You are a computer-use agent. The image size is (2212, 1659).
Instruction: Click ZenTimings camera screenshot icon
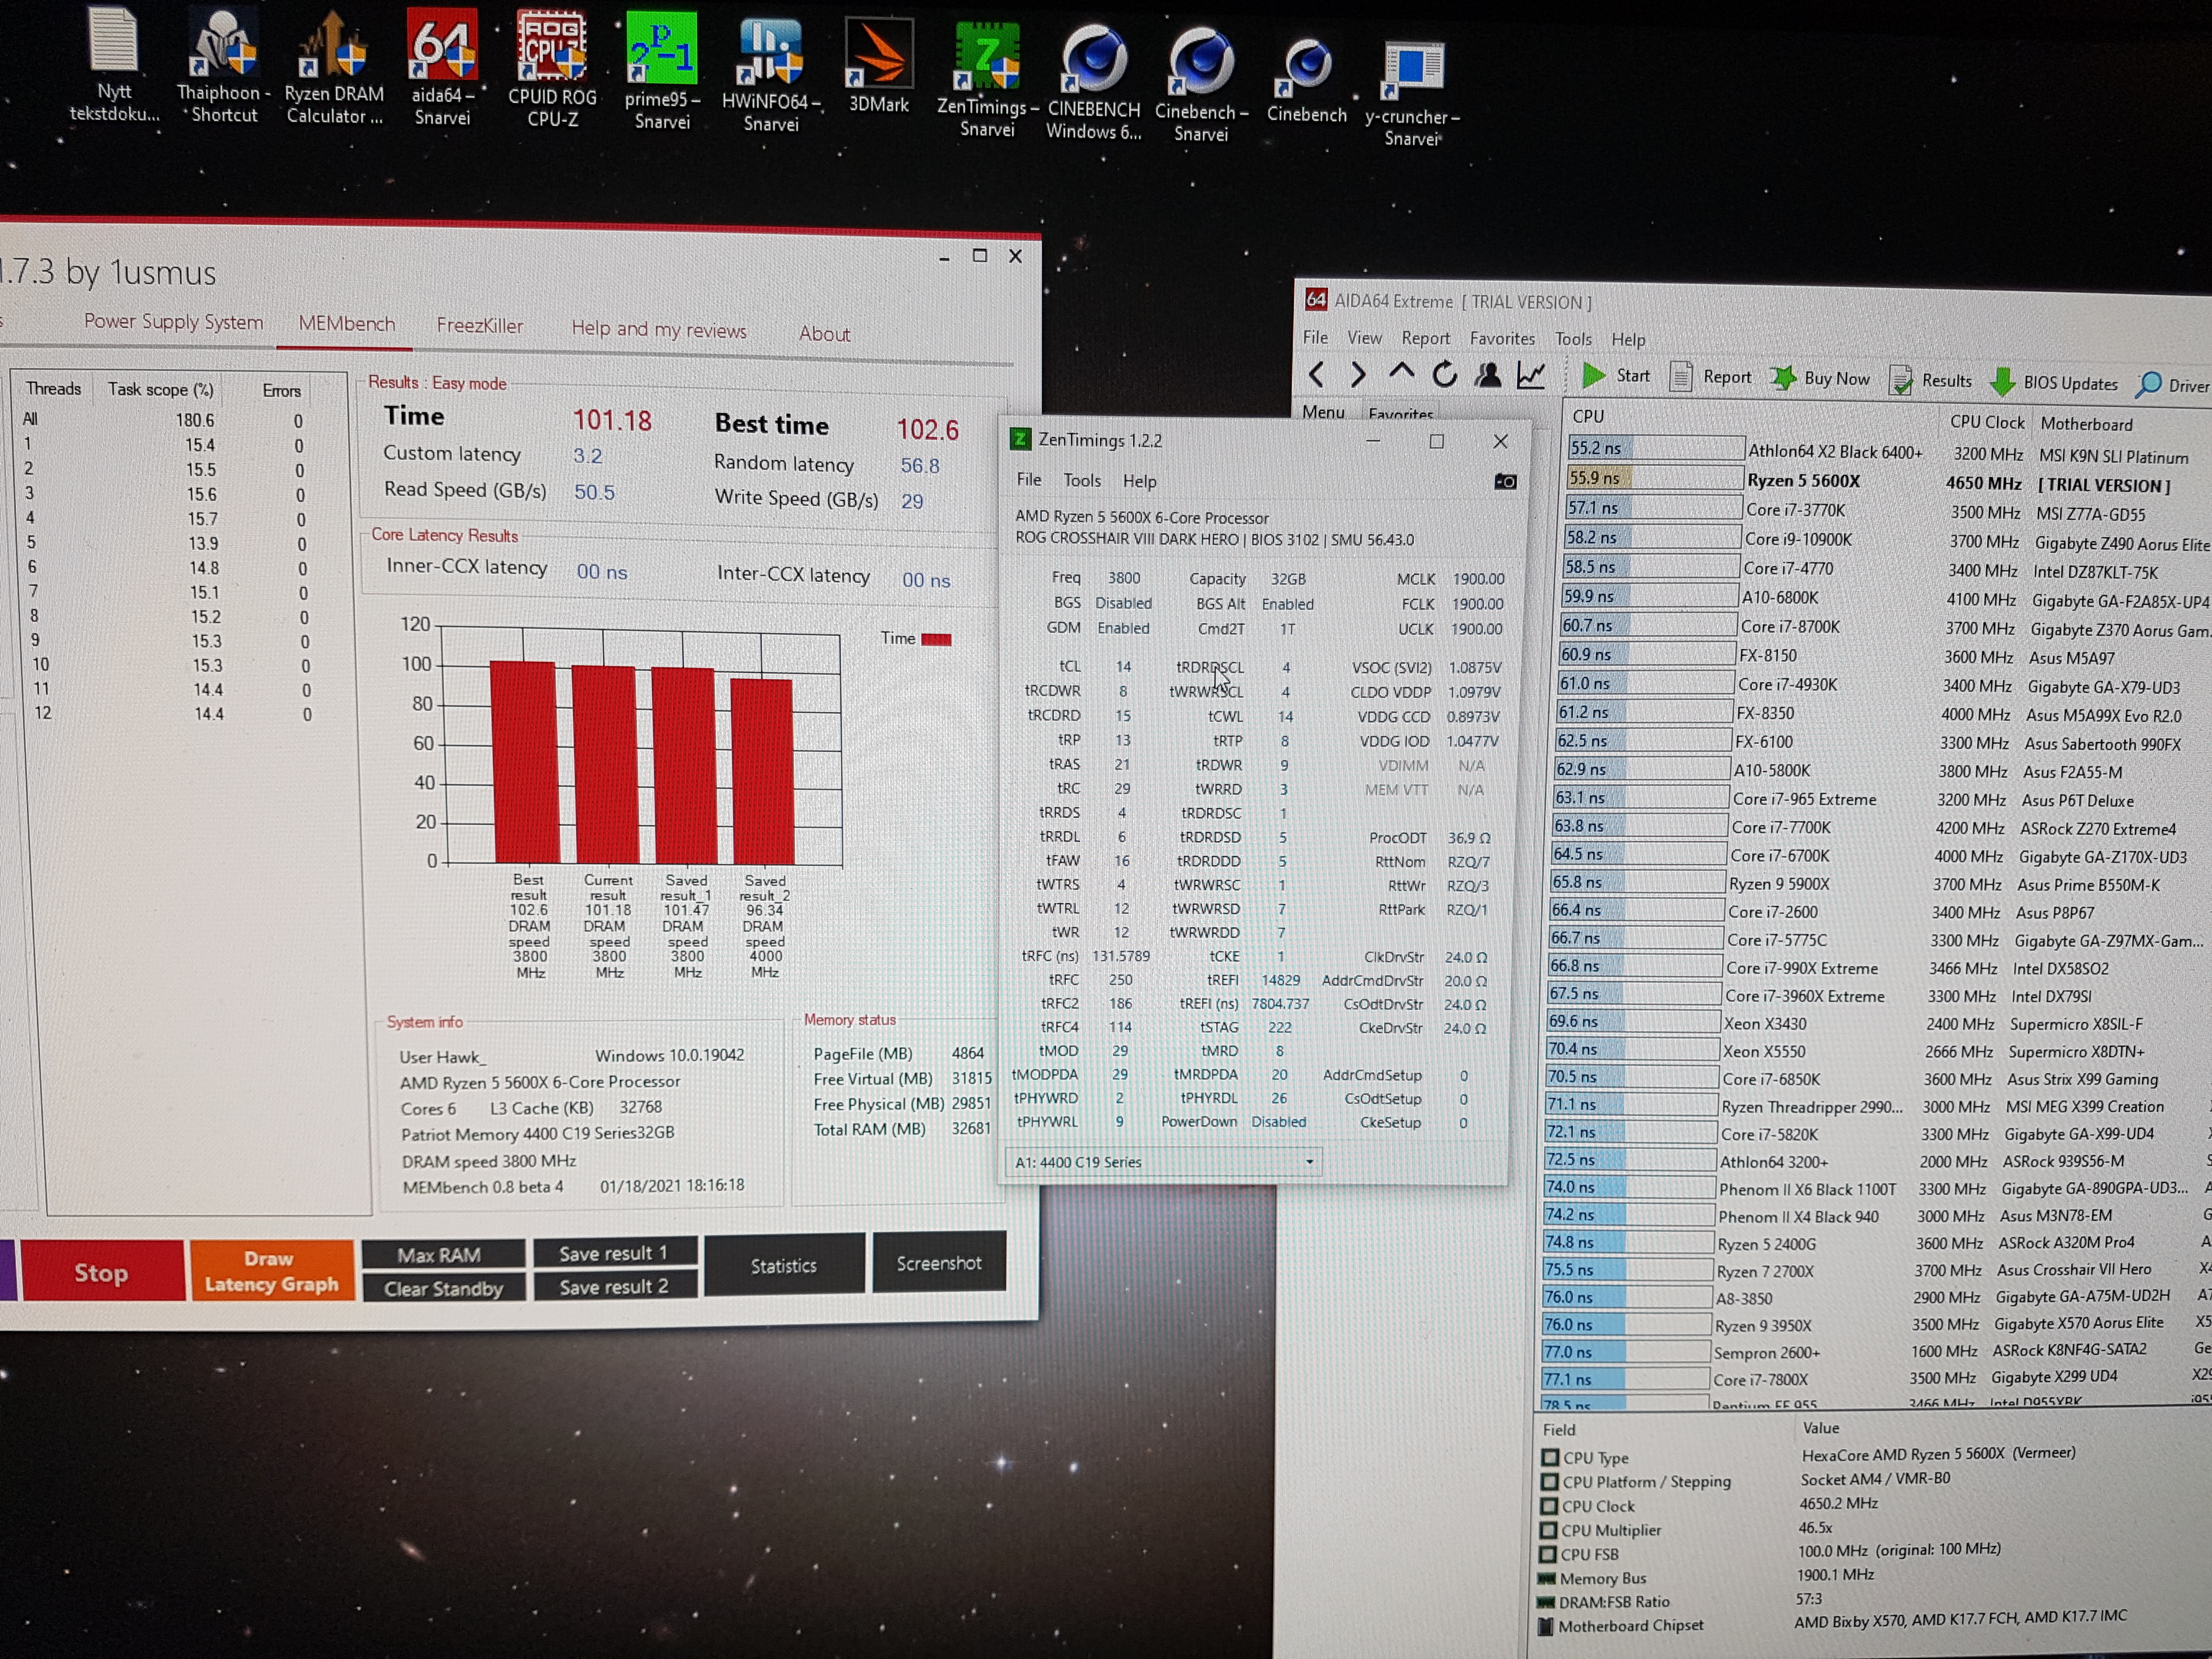pos(1505,482)
